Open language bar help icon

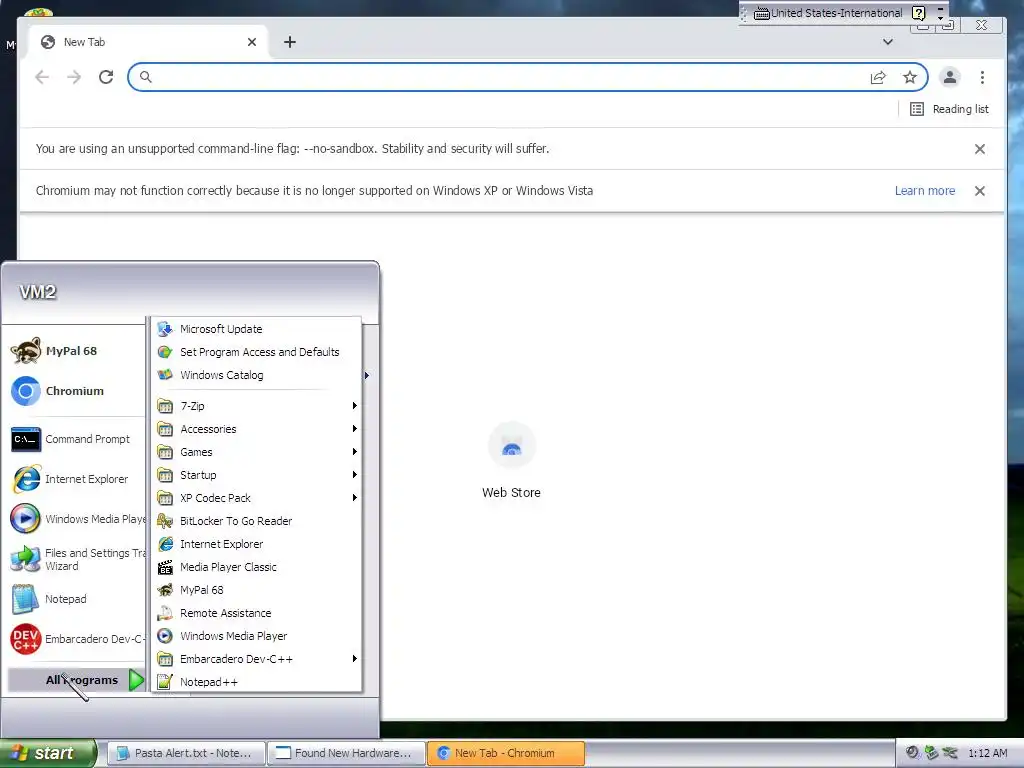click(918, 13)
